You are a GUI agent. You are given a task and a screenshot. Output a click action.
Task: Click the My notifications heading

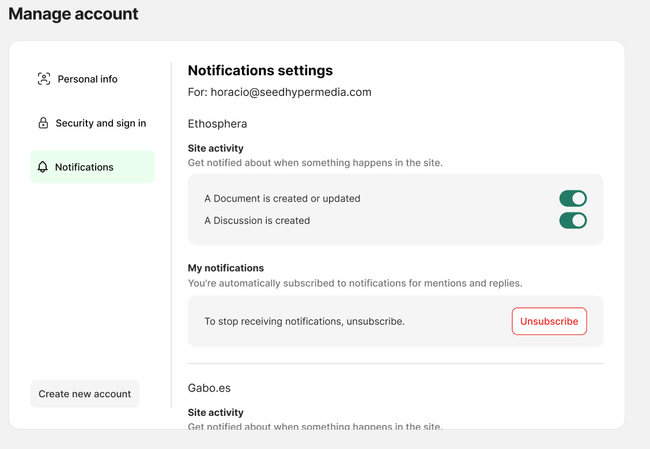226,268
